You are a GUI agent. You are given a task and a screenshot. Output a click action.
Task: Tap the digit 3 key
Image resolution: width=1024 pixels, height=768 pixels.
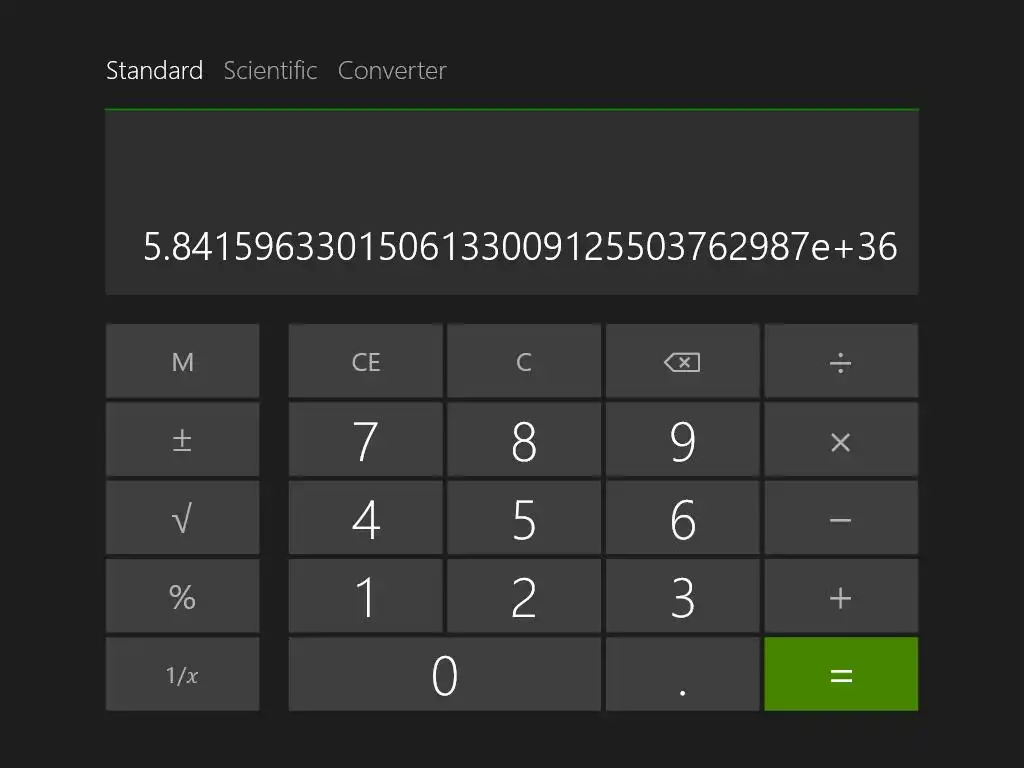[x=682, y=596]
